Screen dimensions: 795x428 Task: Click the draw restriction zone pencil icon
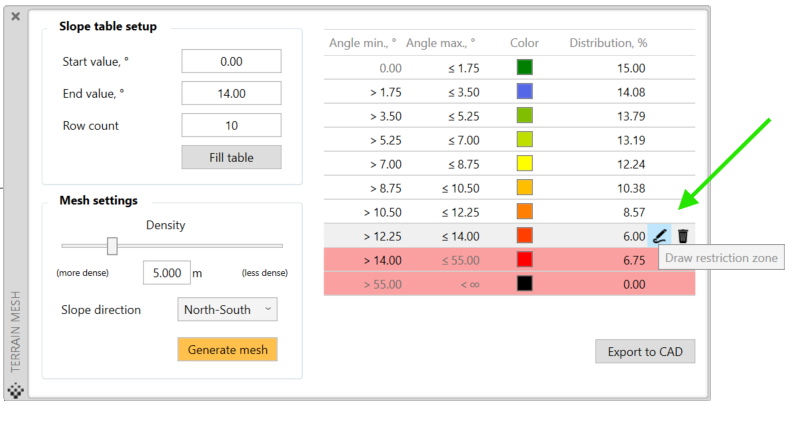click(659, 236)
